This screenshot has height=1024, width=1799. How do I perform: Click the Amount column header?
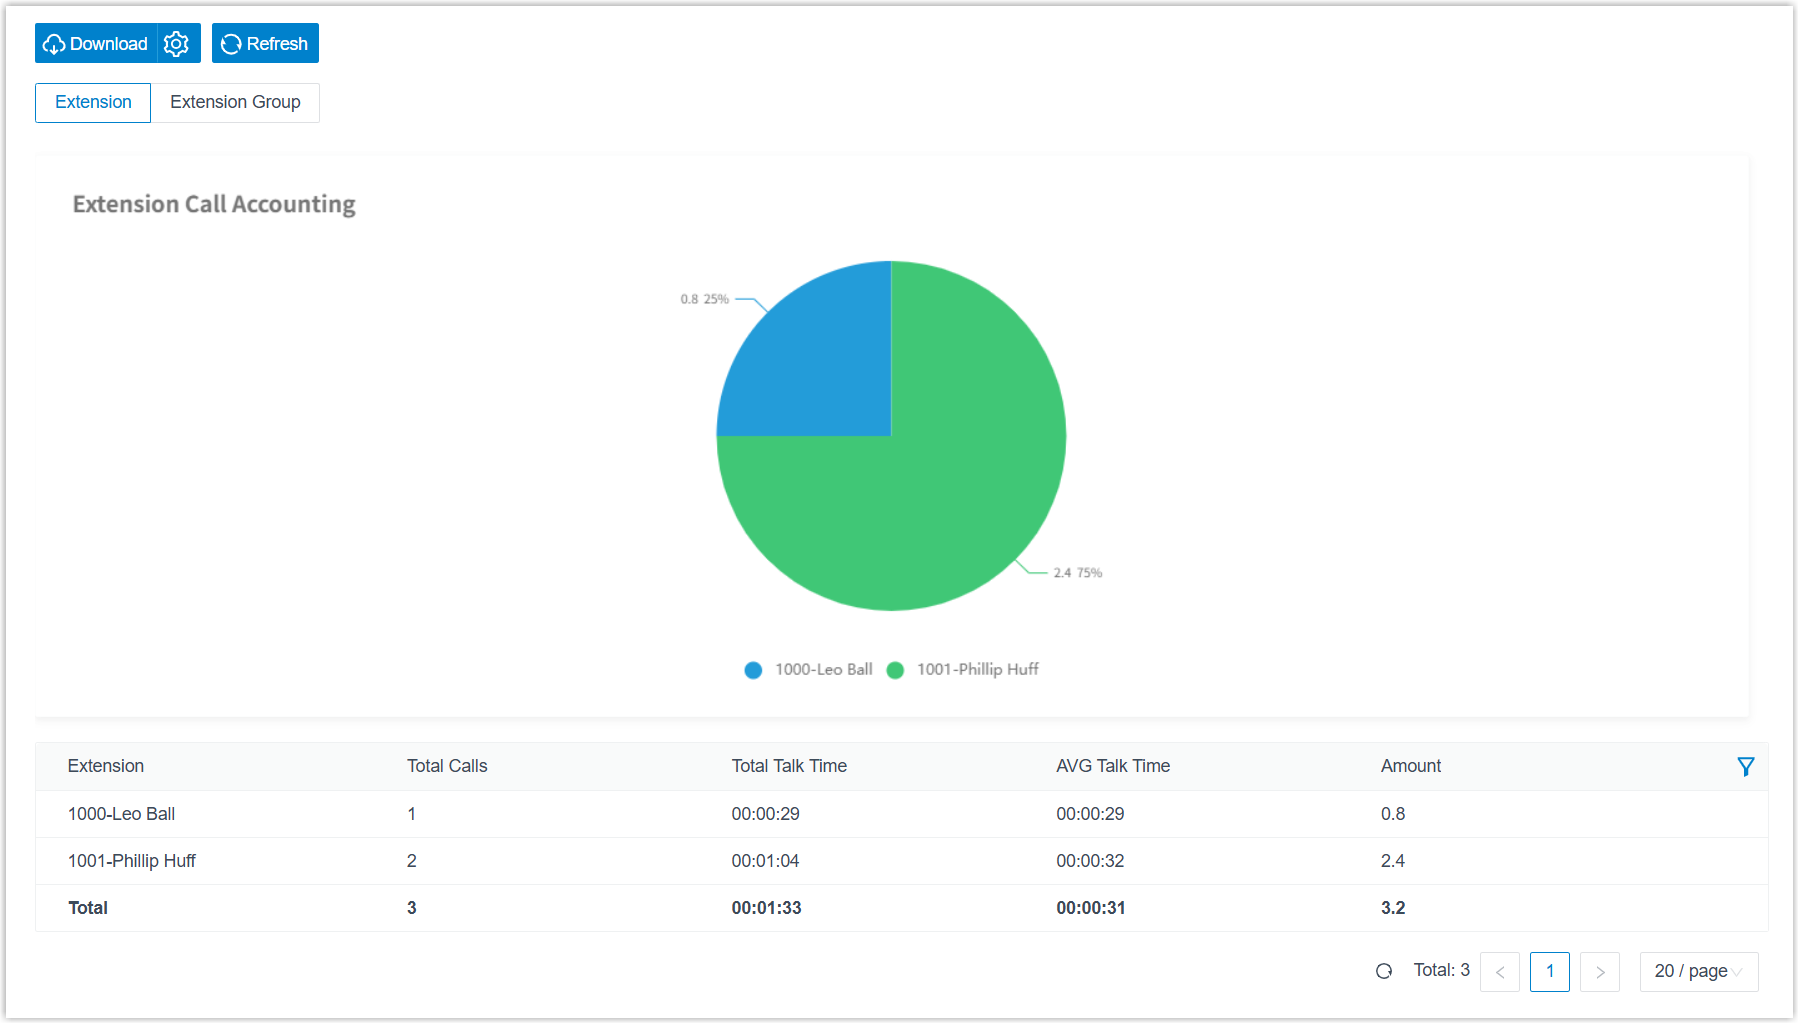(1411, 766)
